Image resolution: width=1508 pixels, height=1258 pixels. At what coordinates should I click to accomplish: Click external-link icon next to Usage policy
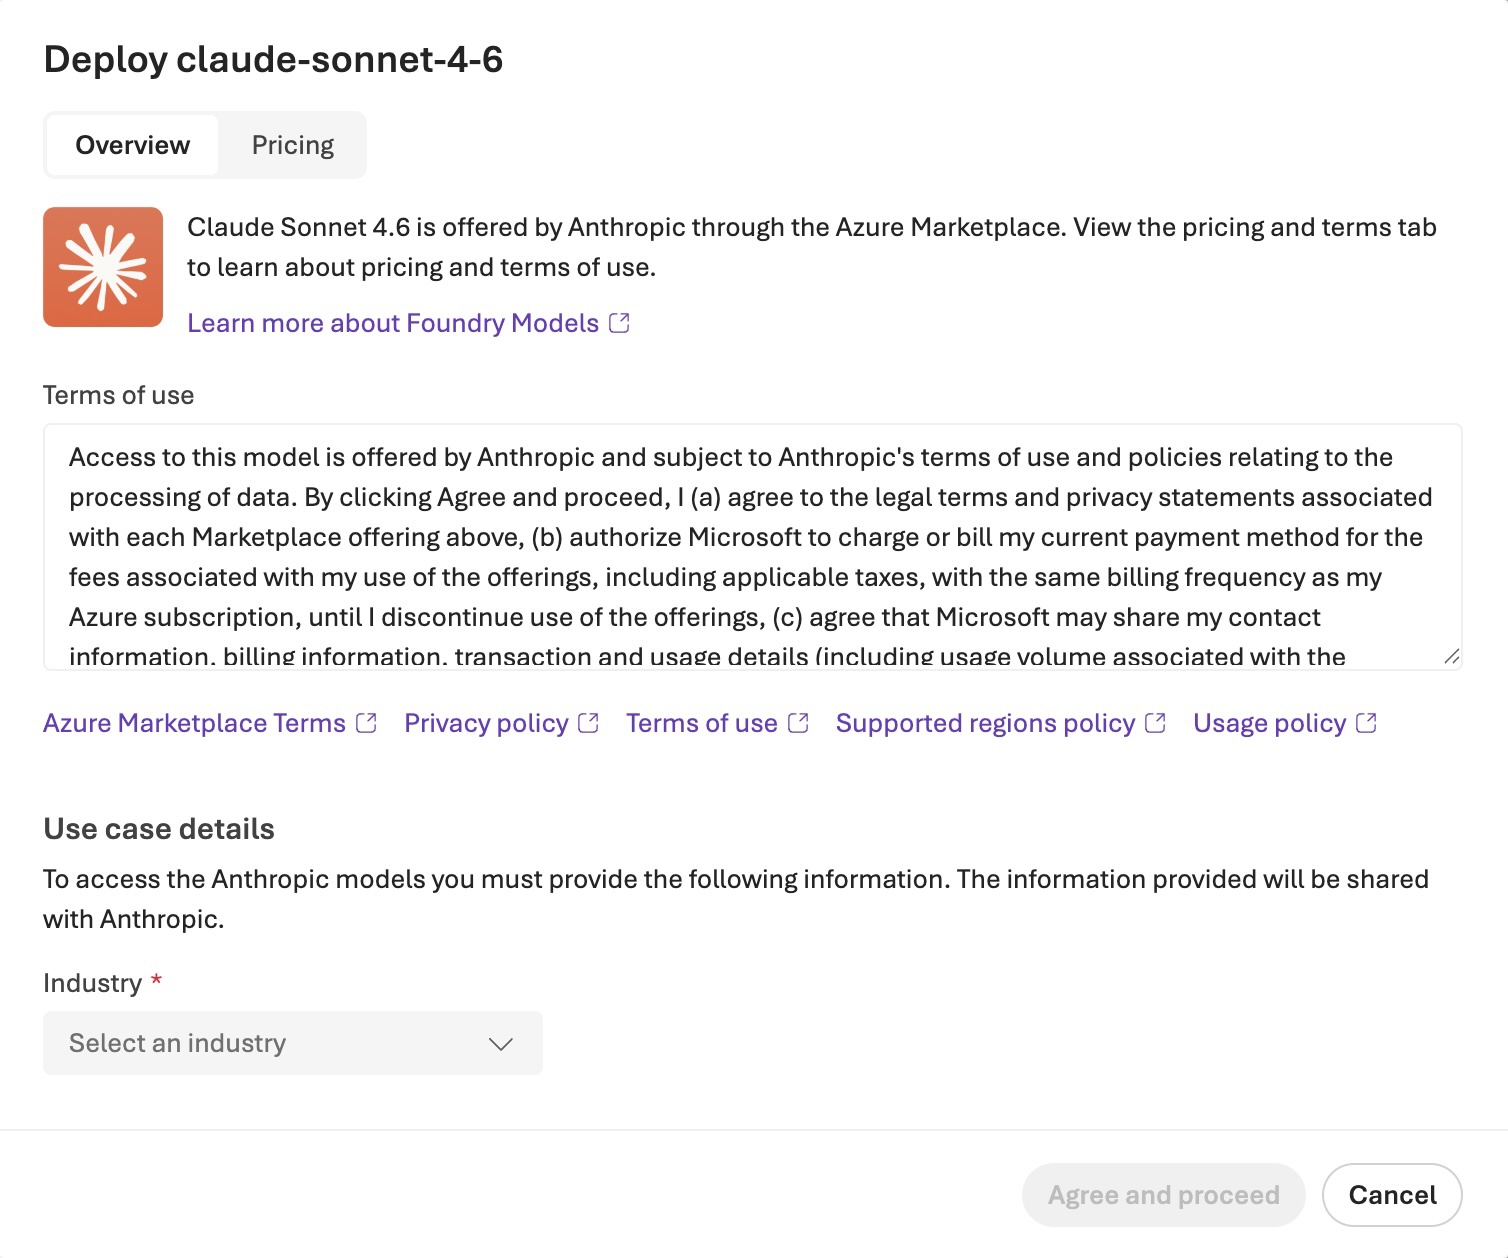pyautogui.click(x=1367, y=723)
